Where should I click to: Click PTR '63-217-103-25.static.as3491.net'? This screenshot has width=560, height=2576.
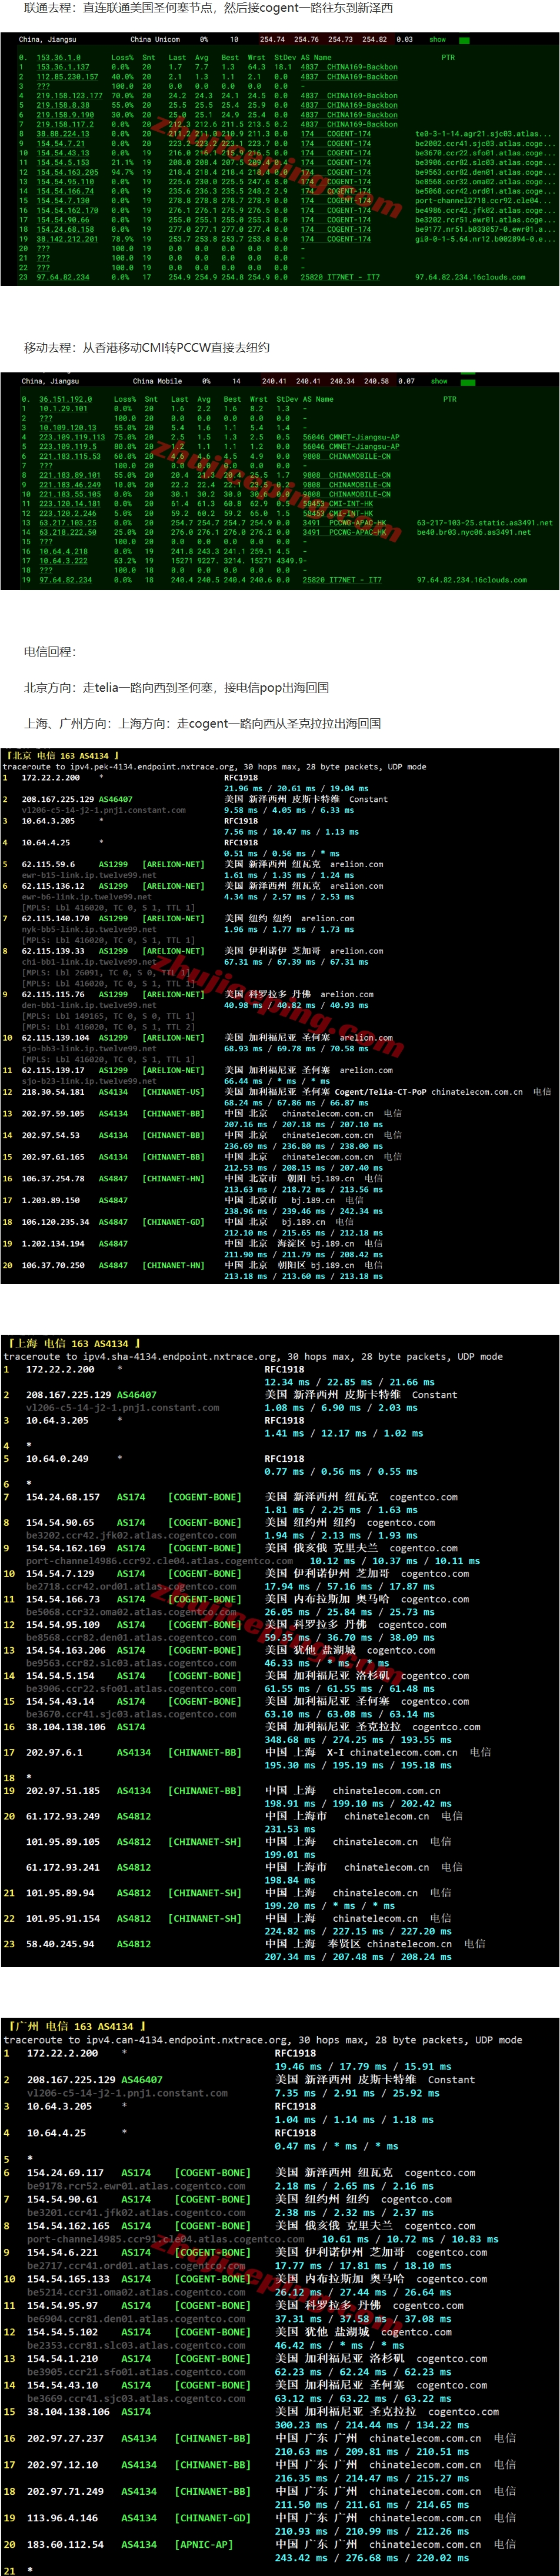tap(485, 523)
